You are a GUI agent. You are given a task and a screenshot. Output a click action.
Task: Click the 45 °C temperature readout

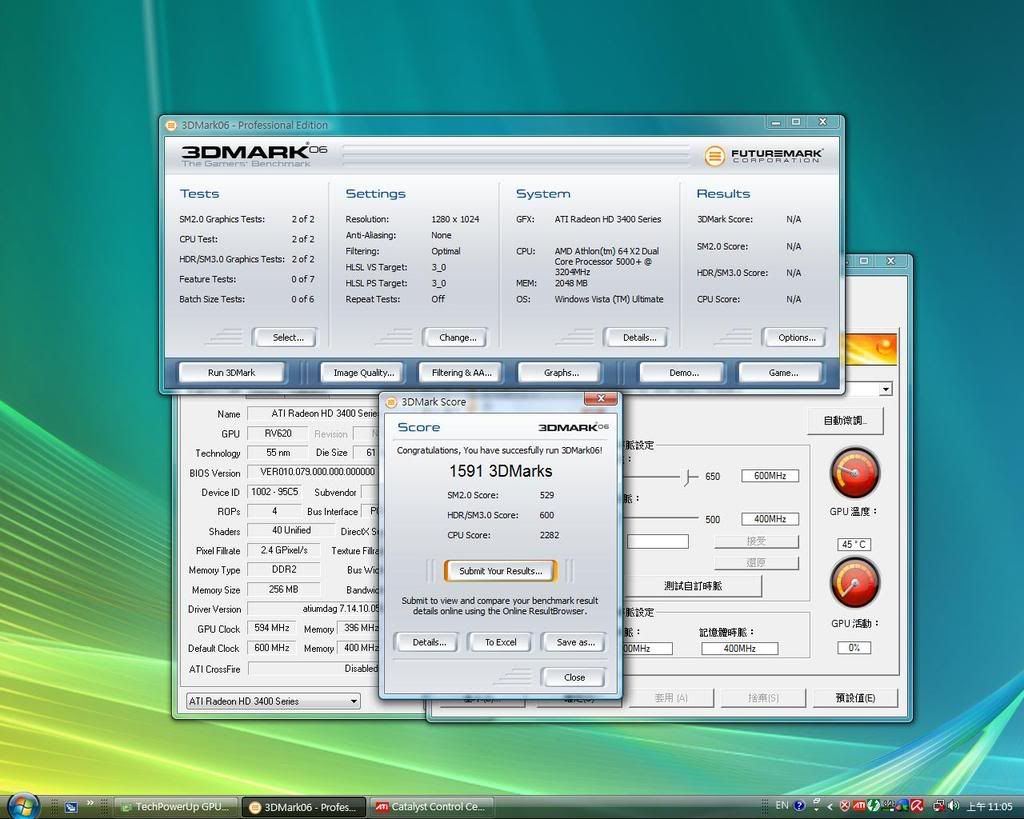click(x=854, y=545)
